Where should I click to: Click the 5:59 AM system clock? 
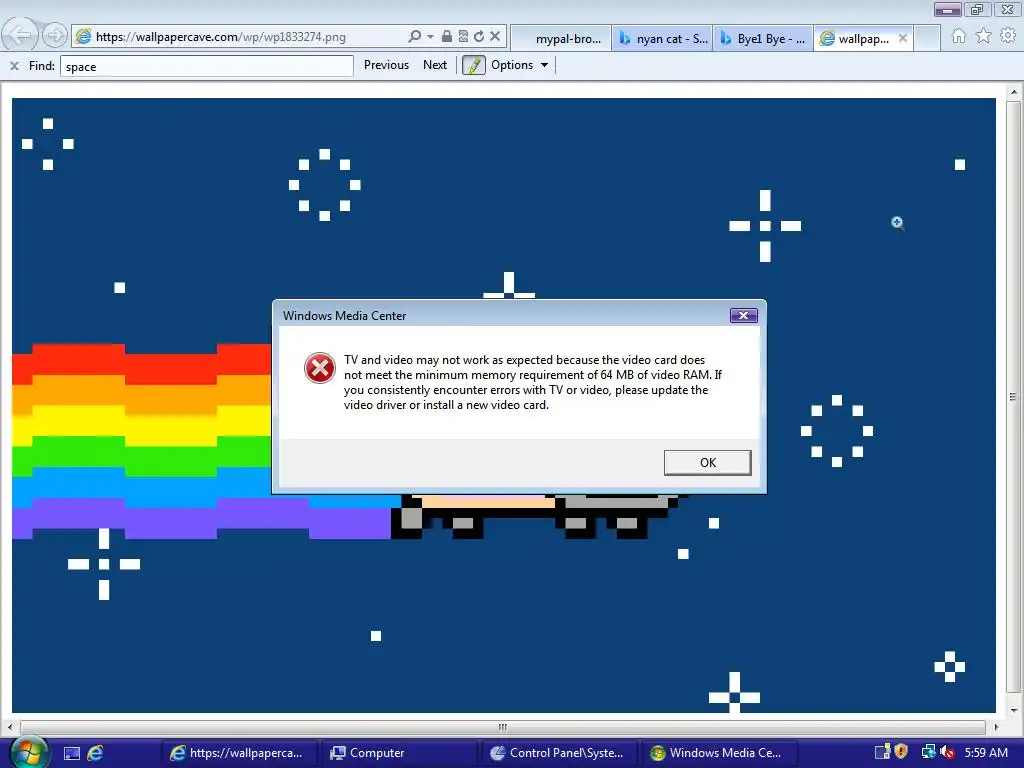point(986,753)
